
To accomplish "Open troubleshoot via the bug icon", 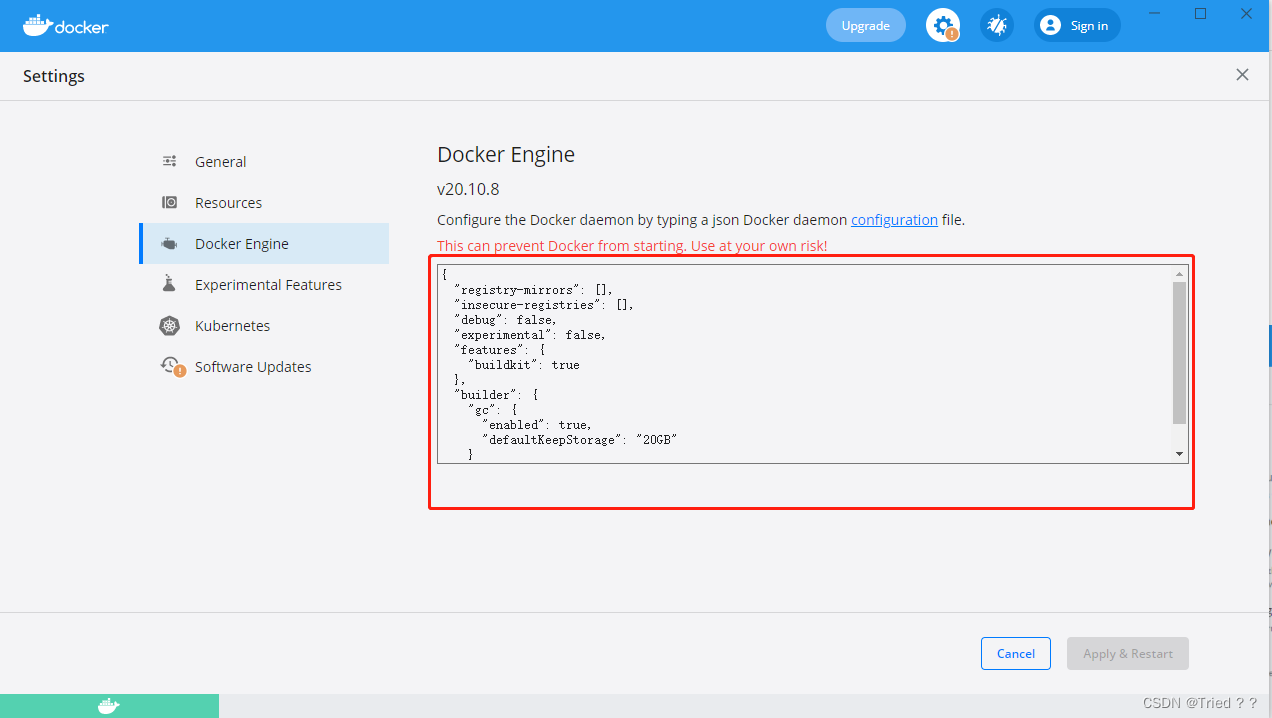I will [x=997, y=25].
